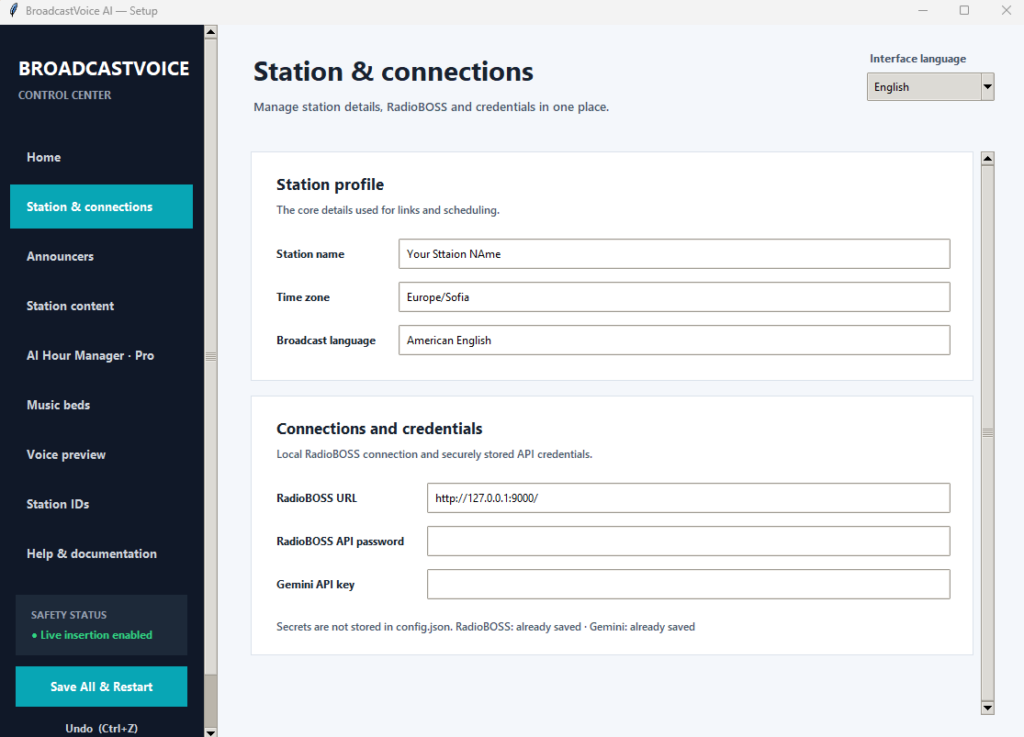
Task: Click the Gemini API key field
Action: pyautogui.click(x=688, y=584)
